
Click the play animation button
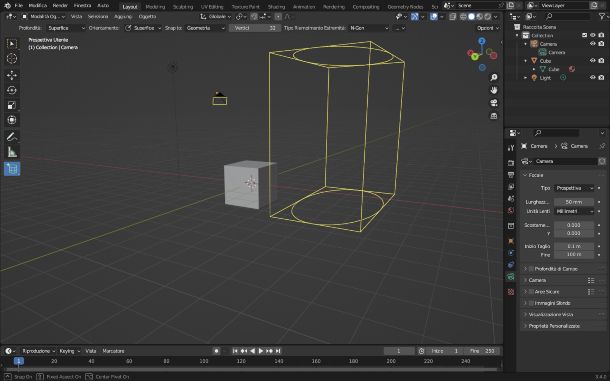point(261,351)
